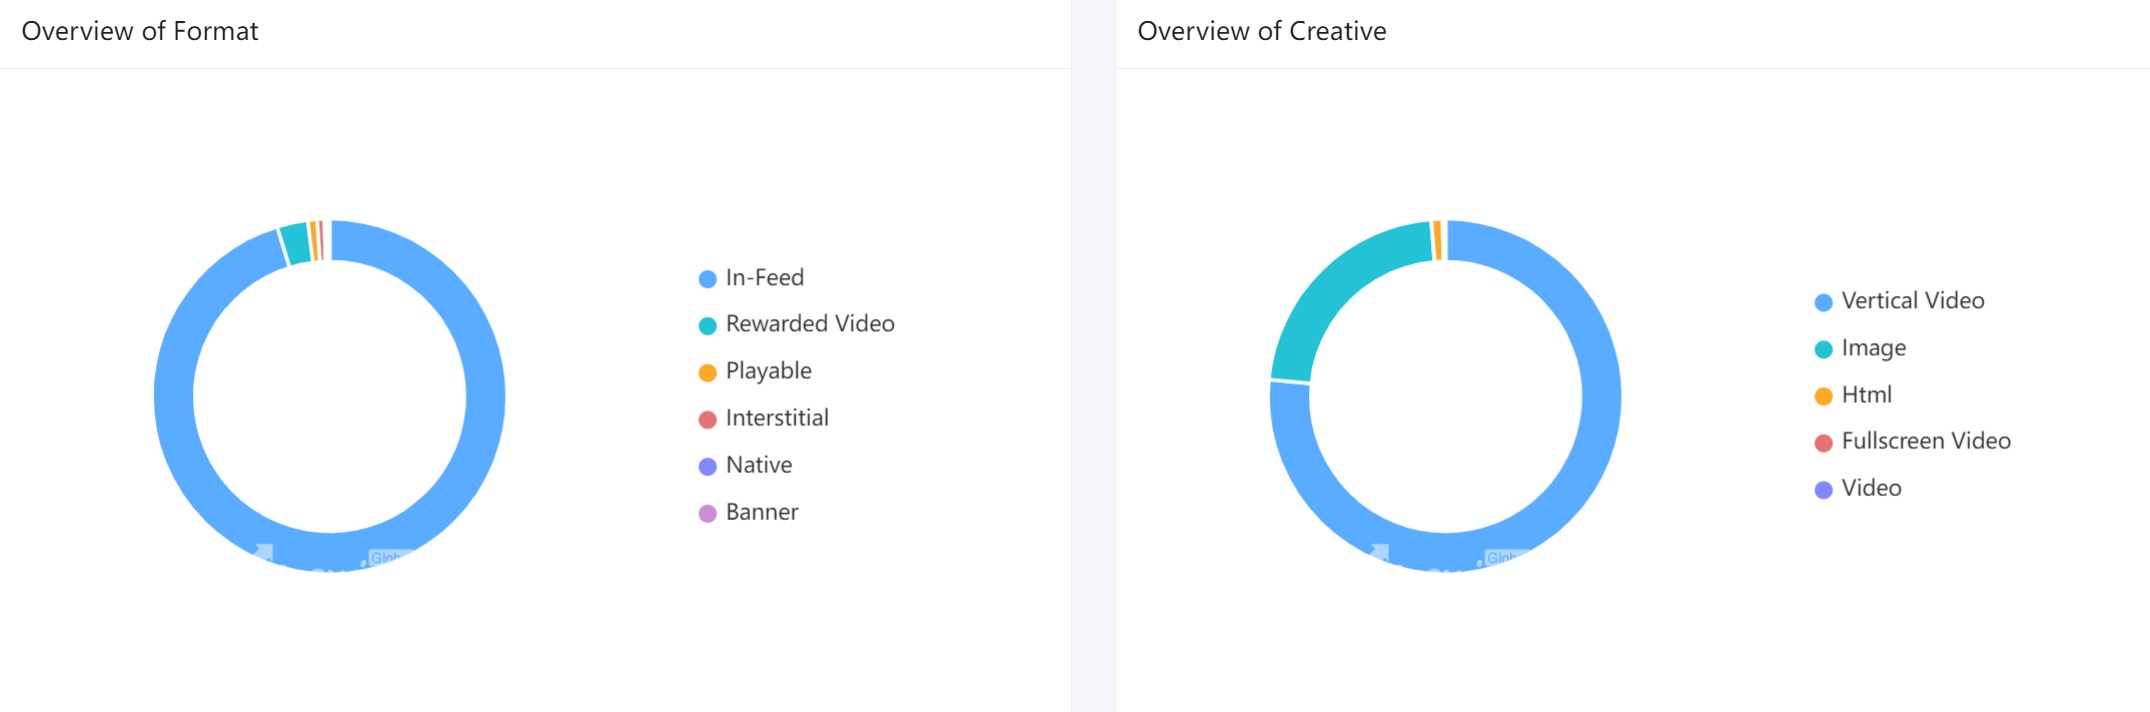Click the blue In-Feed legend dot
This screenshot has height=712, width=2150.
pyautogui.click(x=707, y=279)
